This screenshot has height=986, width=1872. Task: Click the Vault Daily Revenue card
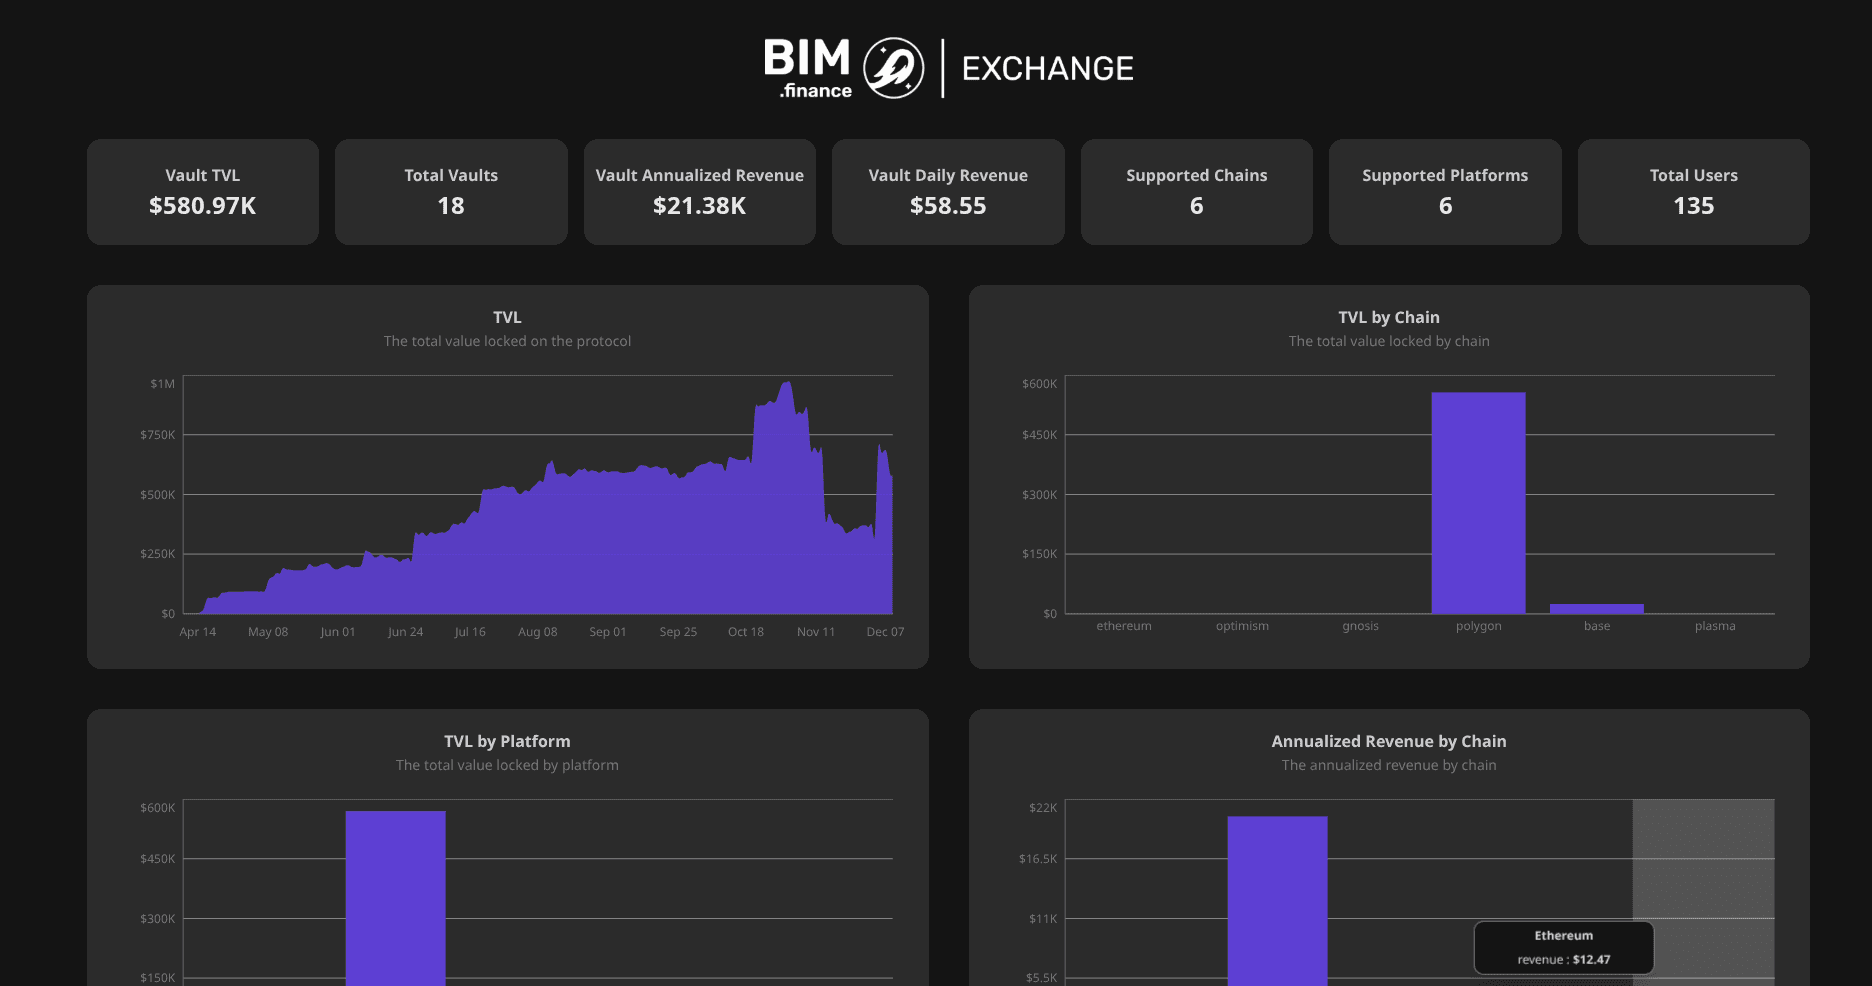[948, 191]
